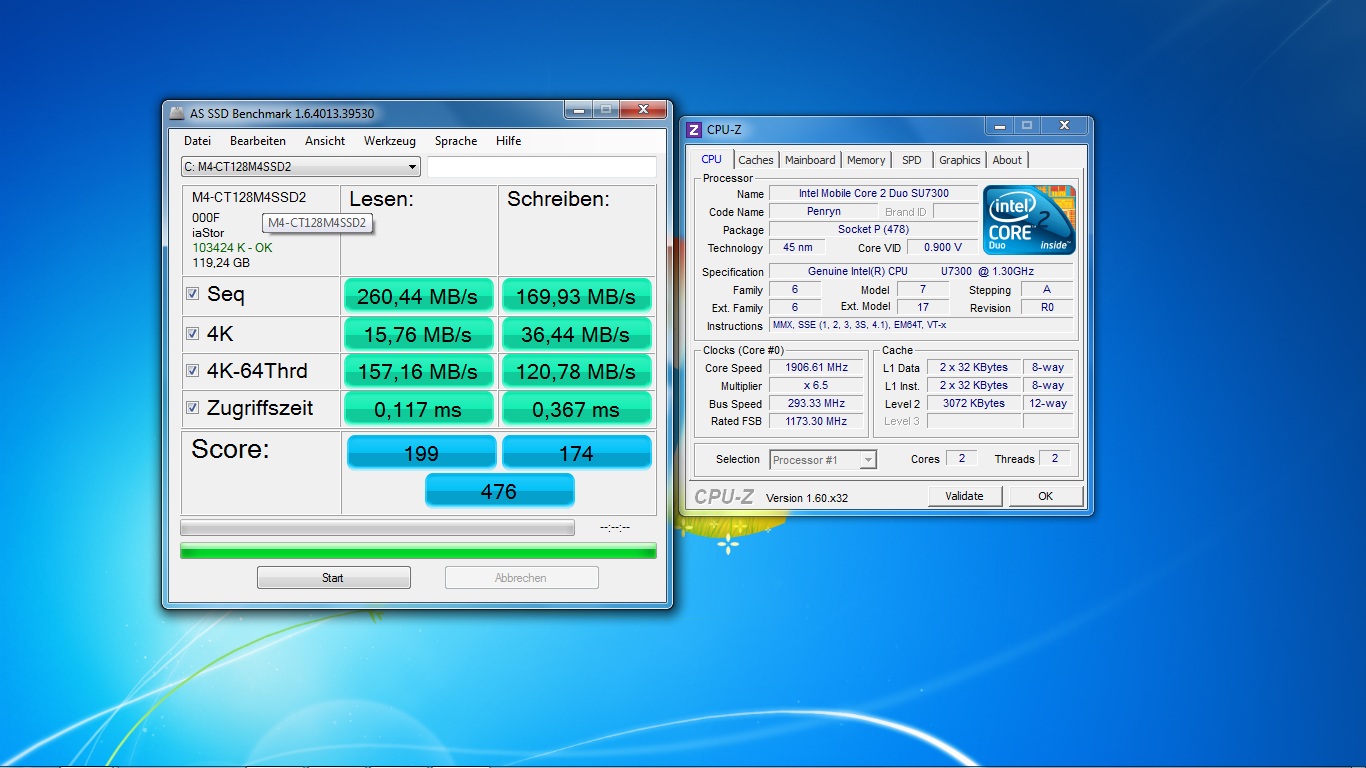Click the Core Speed value 1906.61 MHz
Image resolution: width=1366 pixels, height=768 pixels.
pyautogui.click(x=817, y=368)
